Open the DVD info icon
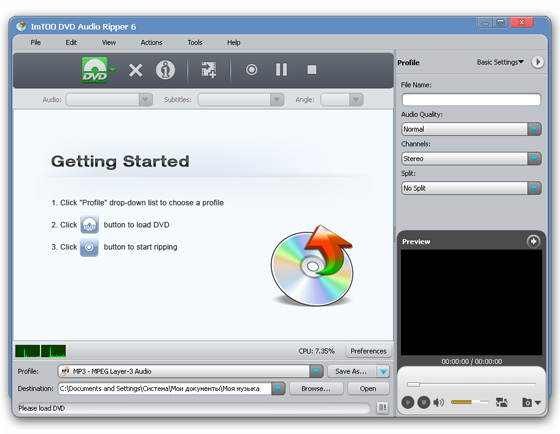 165,70
